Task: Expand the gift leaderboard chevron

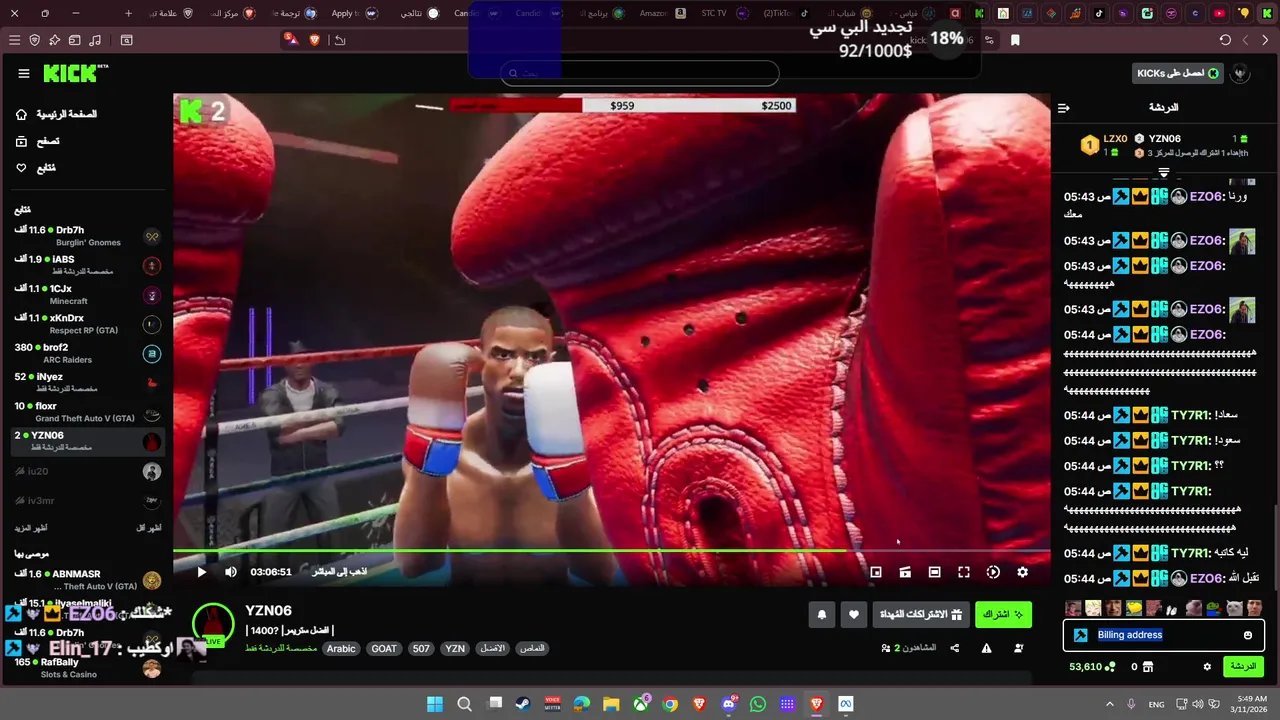Action: tap(1163, 173)
